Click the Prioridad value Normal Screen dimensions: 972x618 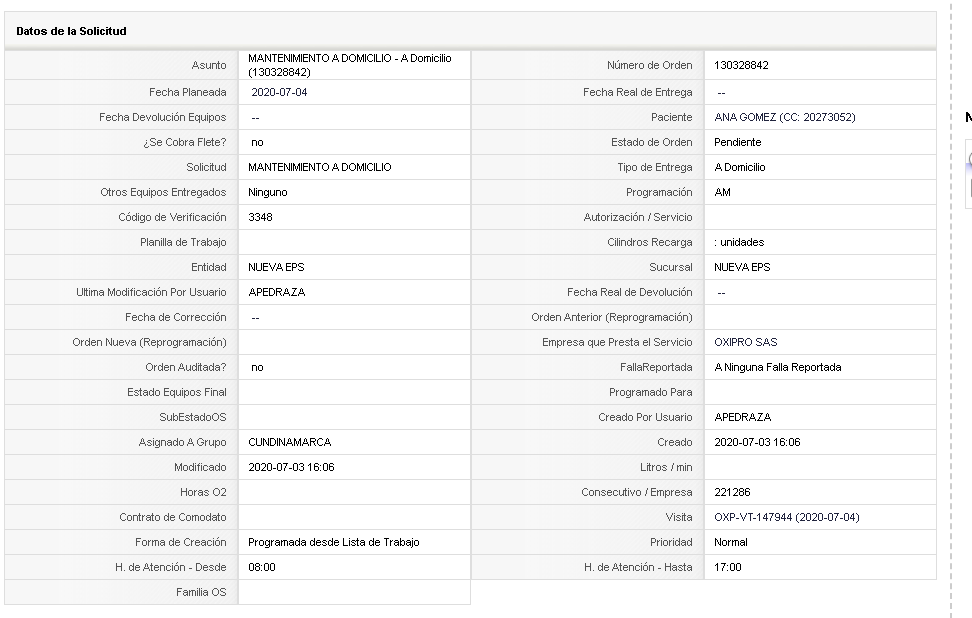730,542
